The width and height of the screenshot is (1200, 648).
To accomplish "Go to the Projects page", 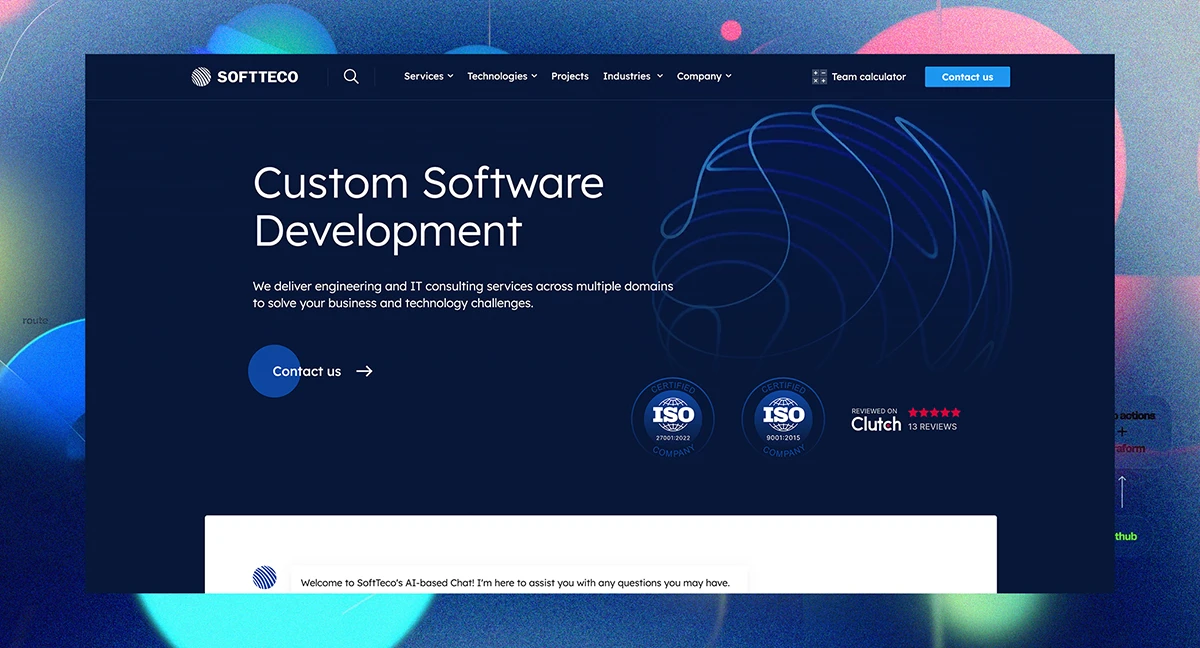I will (570, 76).
